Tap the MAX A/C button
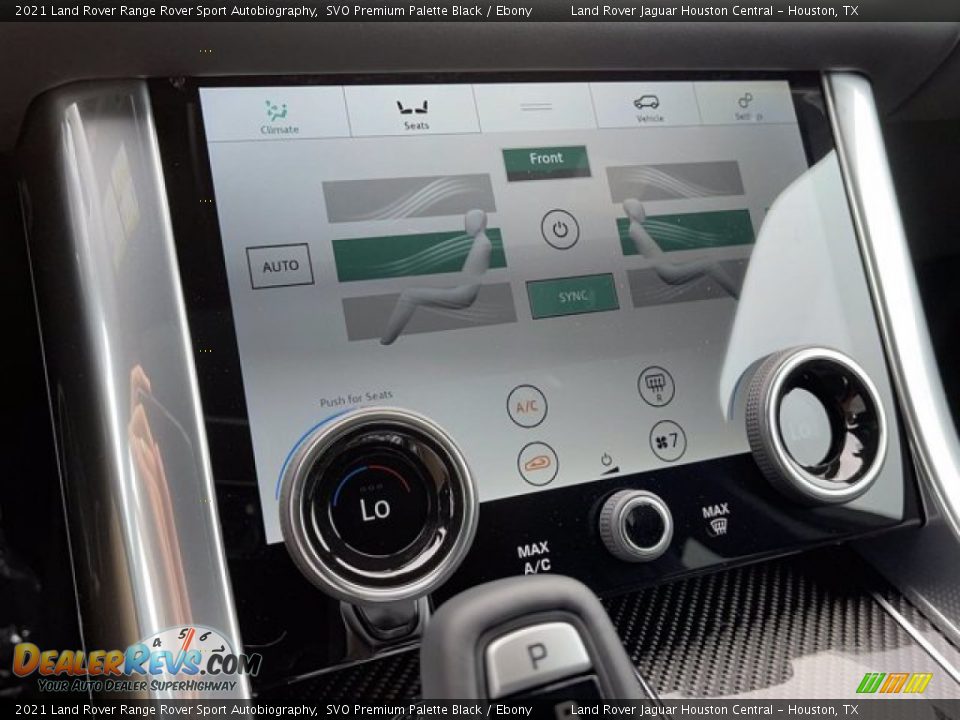The image size is (960, 720). (x=534, y=558)
